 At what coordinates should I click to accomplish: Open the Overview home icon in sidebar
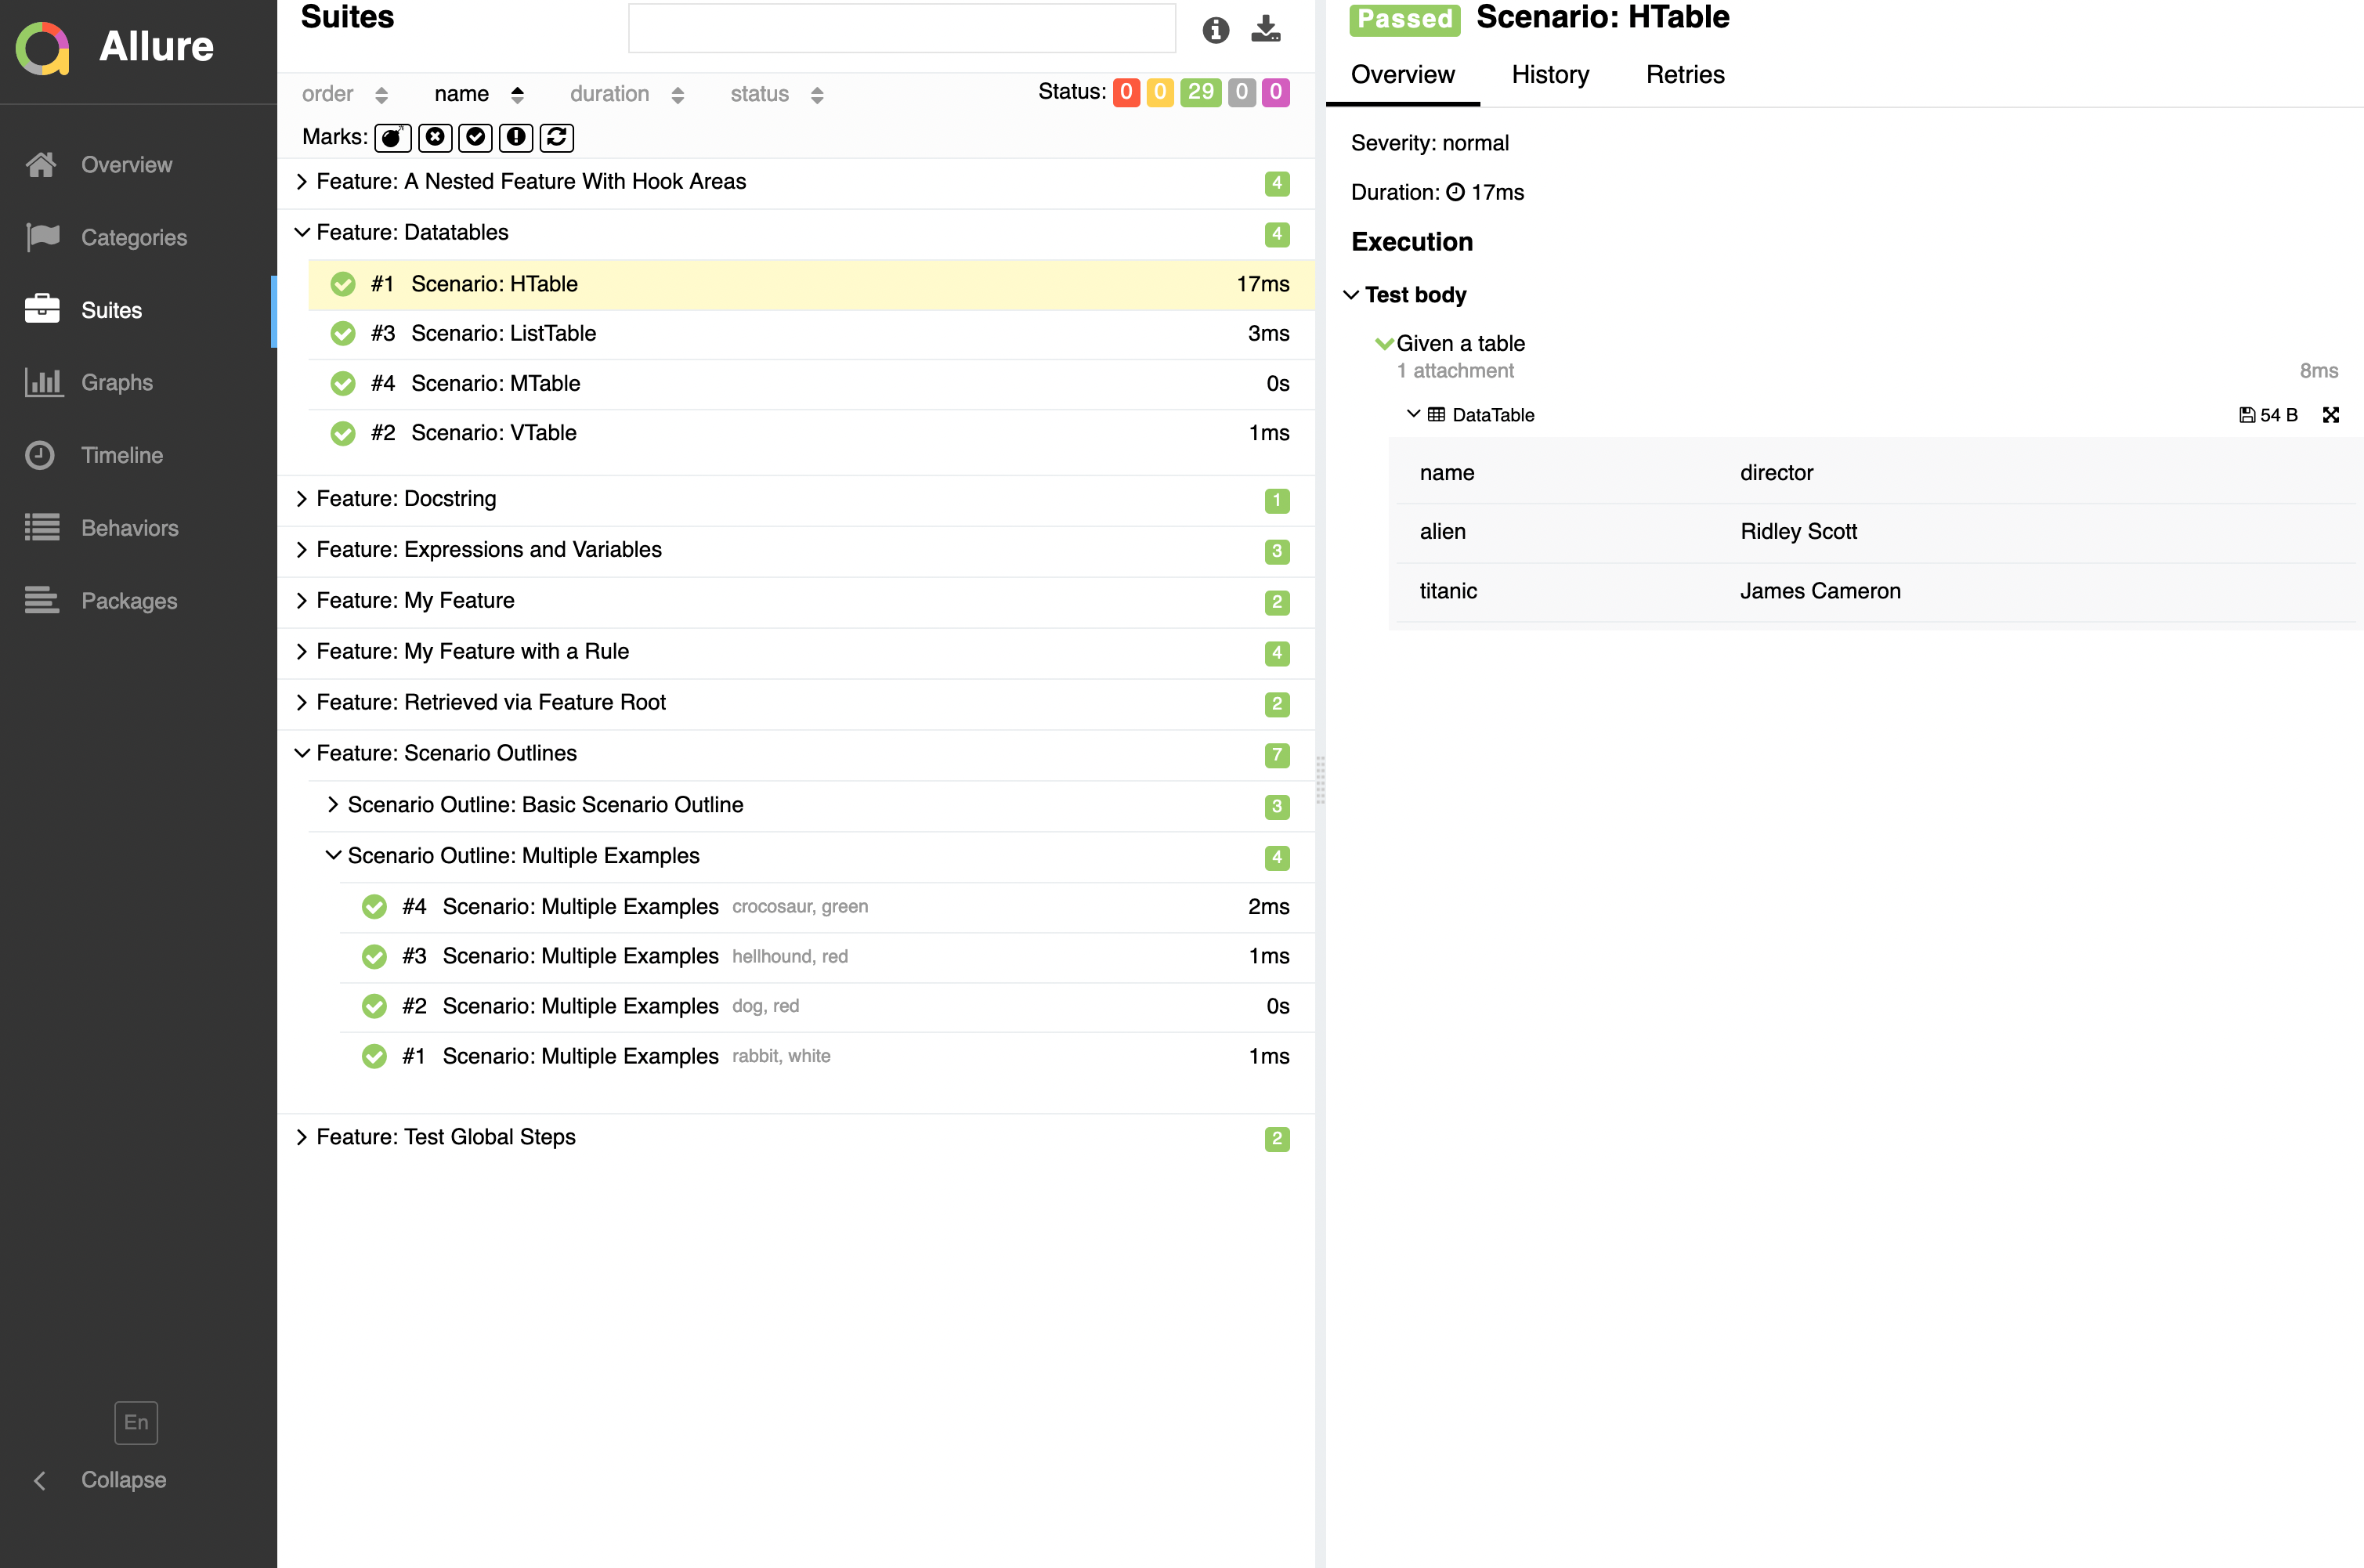[41, 164]
